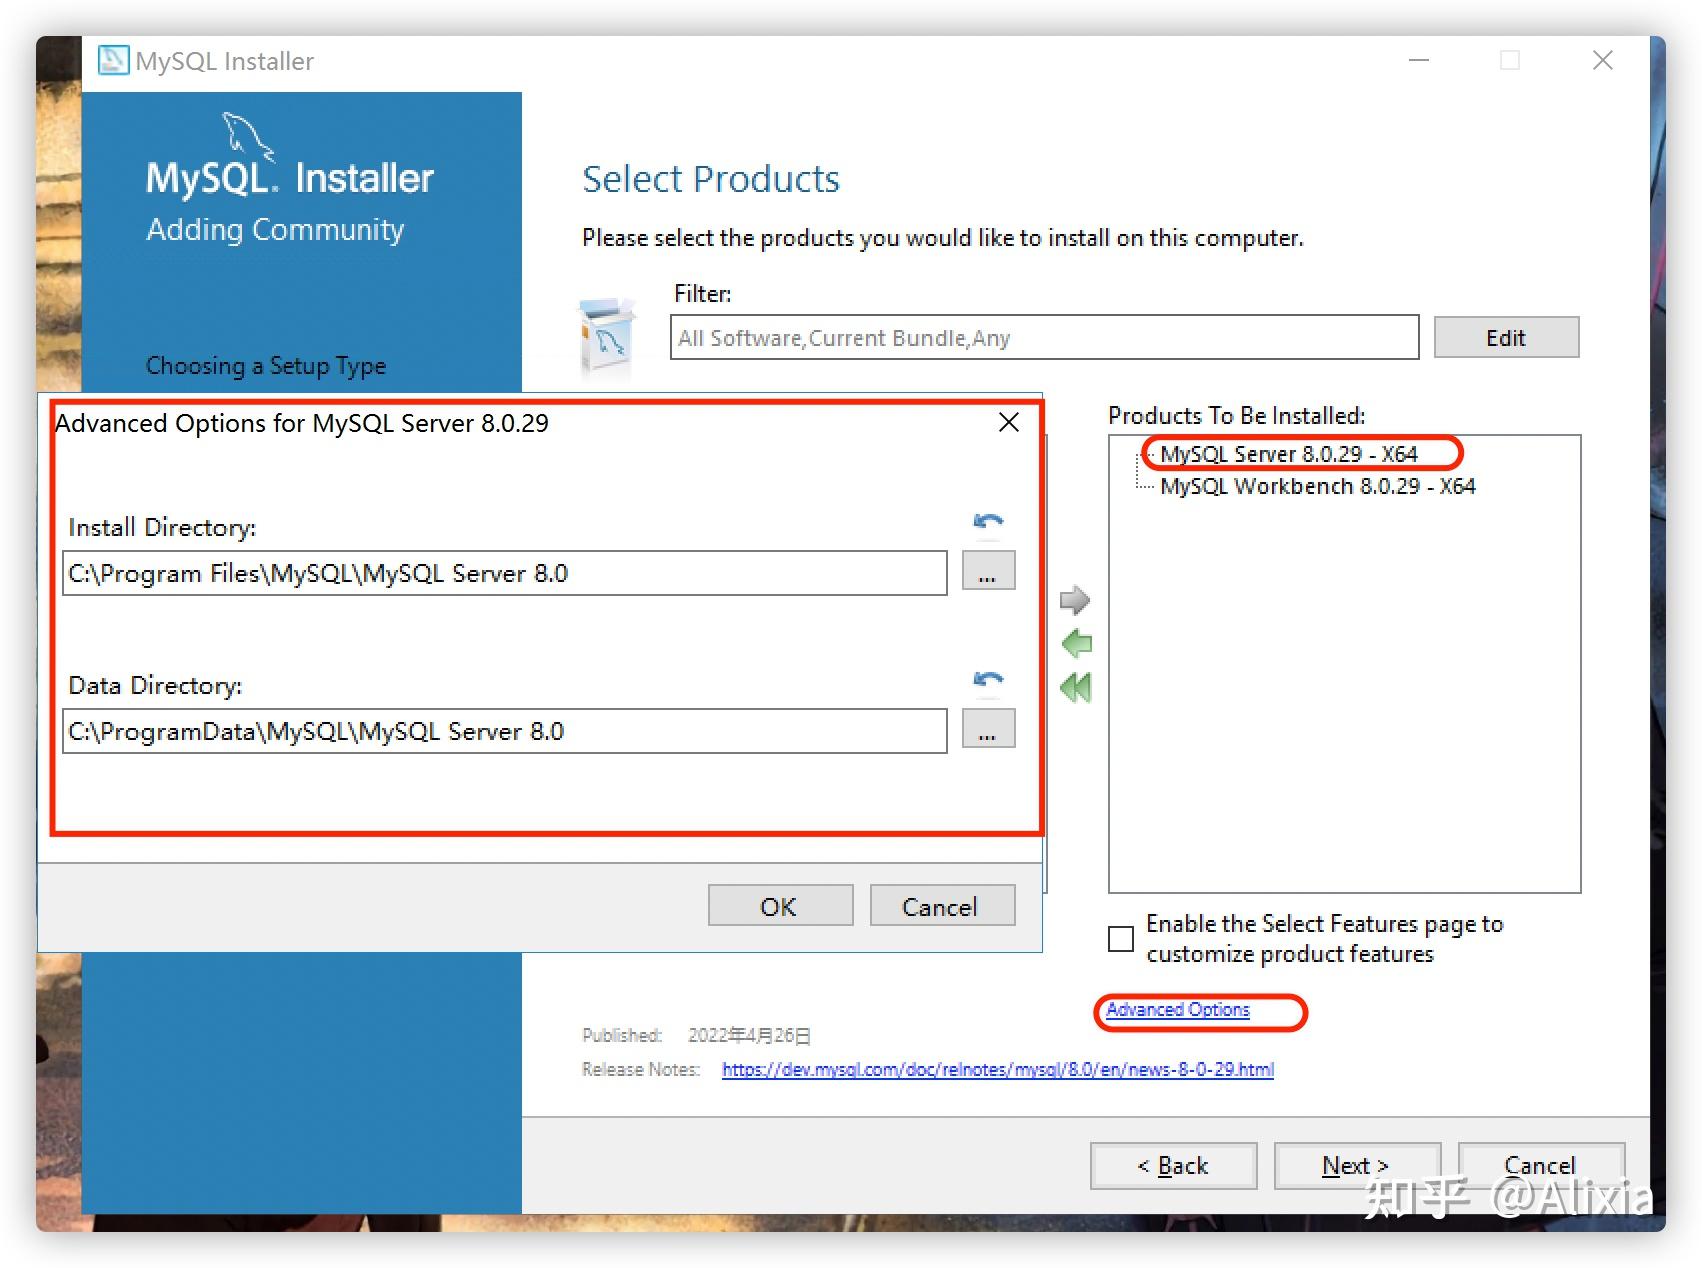This screenshot has width=1702, height=1268.
Task: Open the release notes URL link
Action: click(997, 1069)
